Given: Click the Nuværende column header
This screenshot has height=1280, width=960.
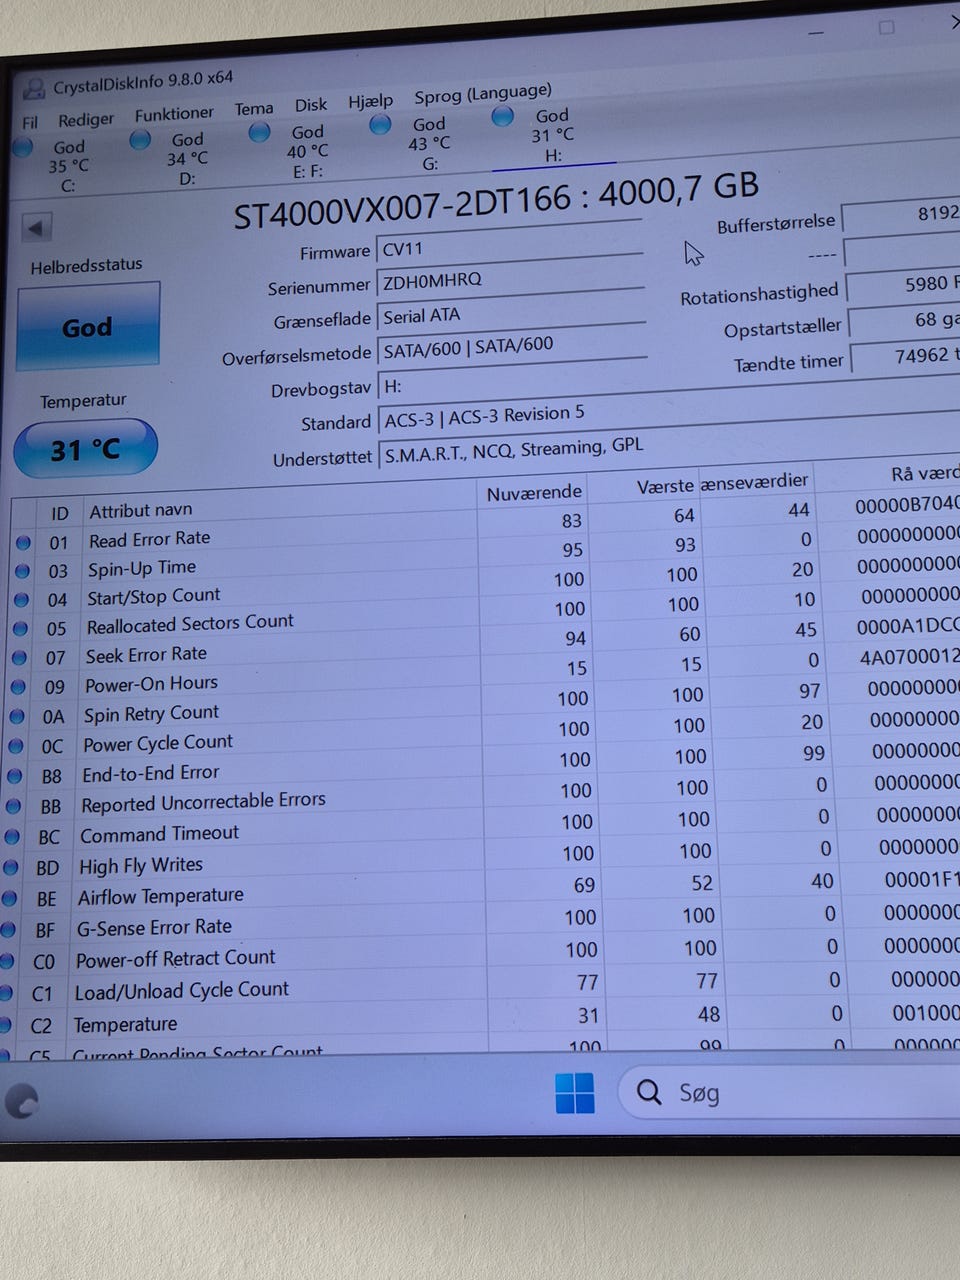Looking at the screenshot, I should pos(534,492).
